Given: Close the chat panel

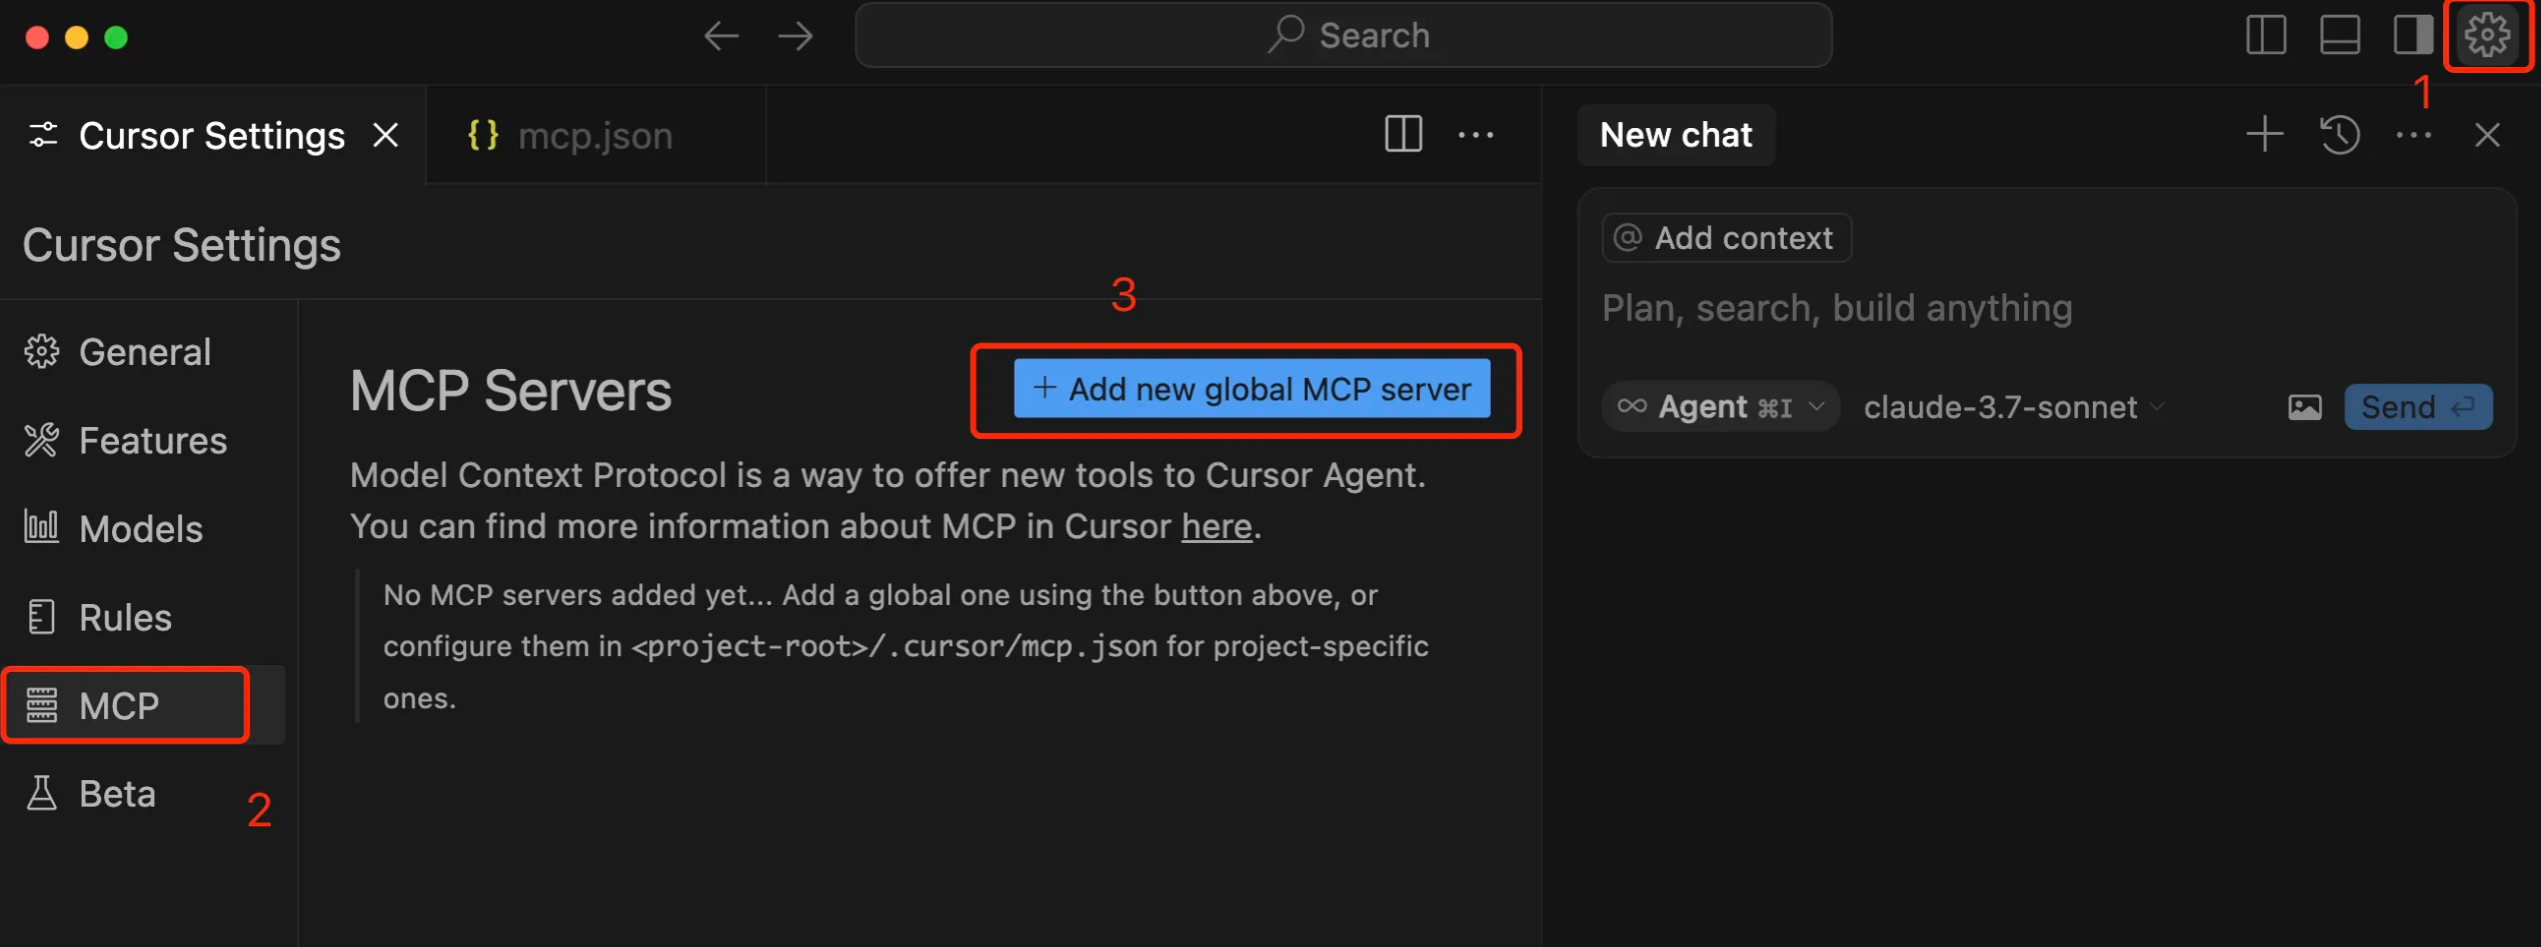Looking at the screenshot, I should [2487, 135].
